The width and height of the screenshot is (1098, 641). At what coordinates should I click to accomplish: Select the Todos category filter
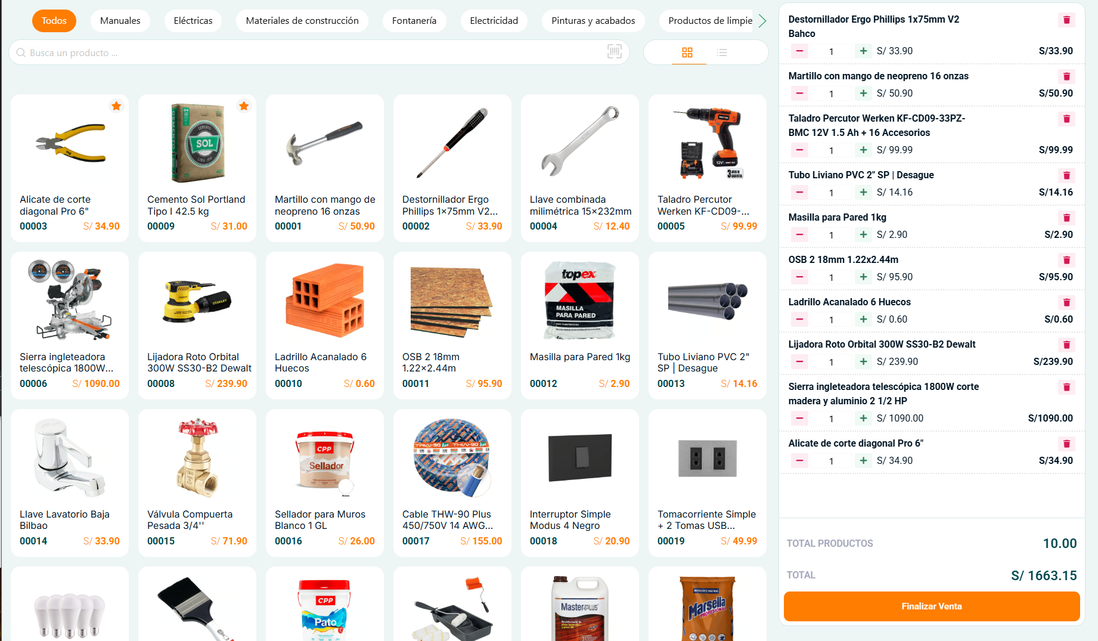click(54, 21)
